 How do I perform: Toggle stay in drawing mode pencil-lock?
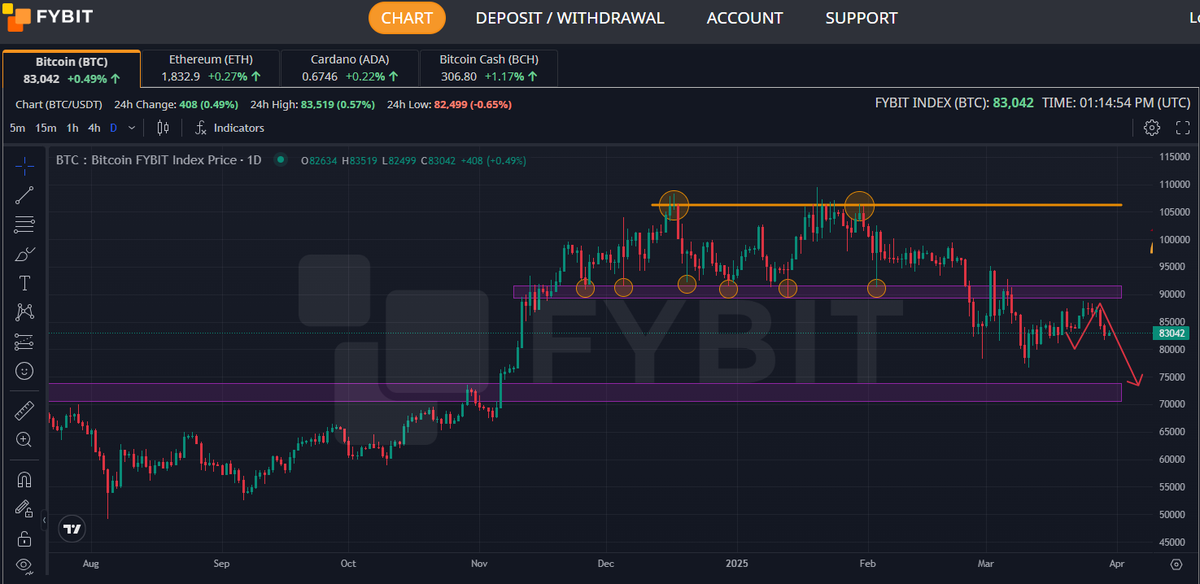coord(25,508)
